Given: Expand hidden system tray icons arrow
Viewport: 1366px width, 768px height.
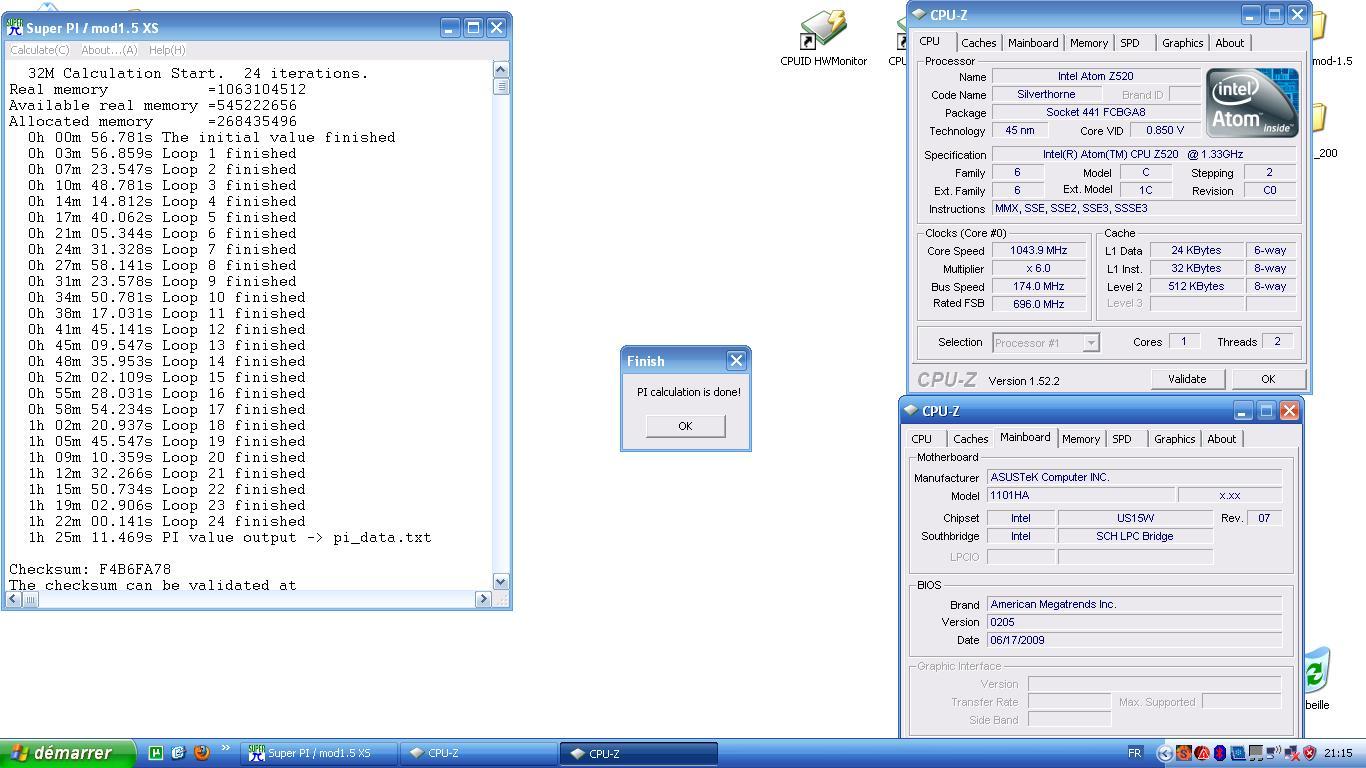Looking at the screenshot, I should click(x=1164, y=753).
